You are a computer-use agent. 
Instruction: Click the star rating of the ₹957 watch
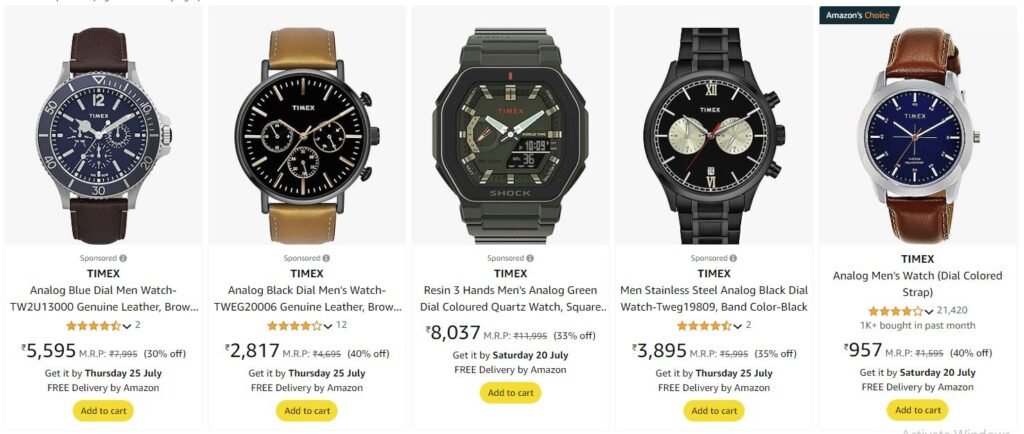point(895,311)
